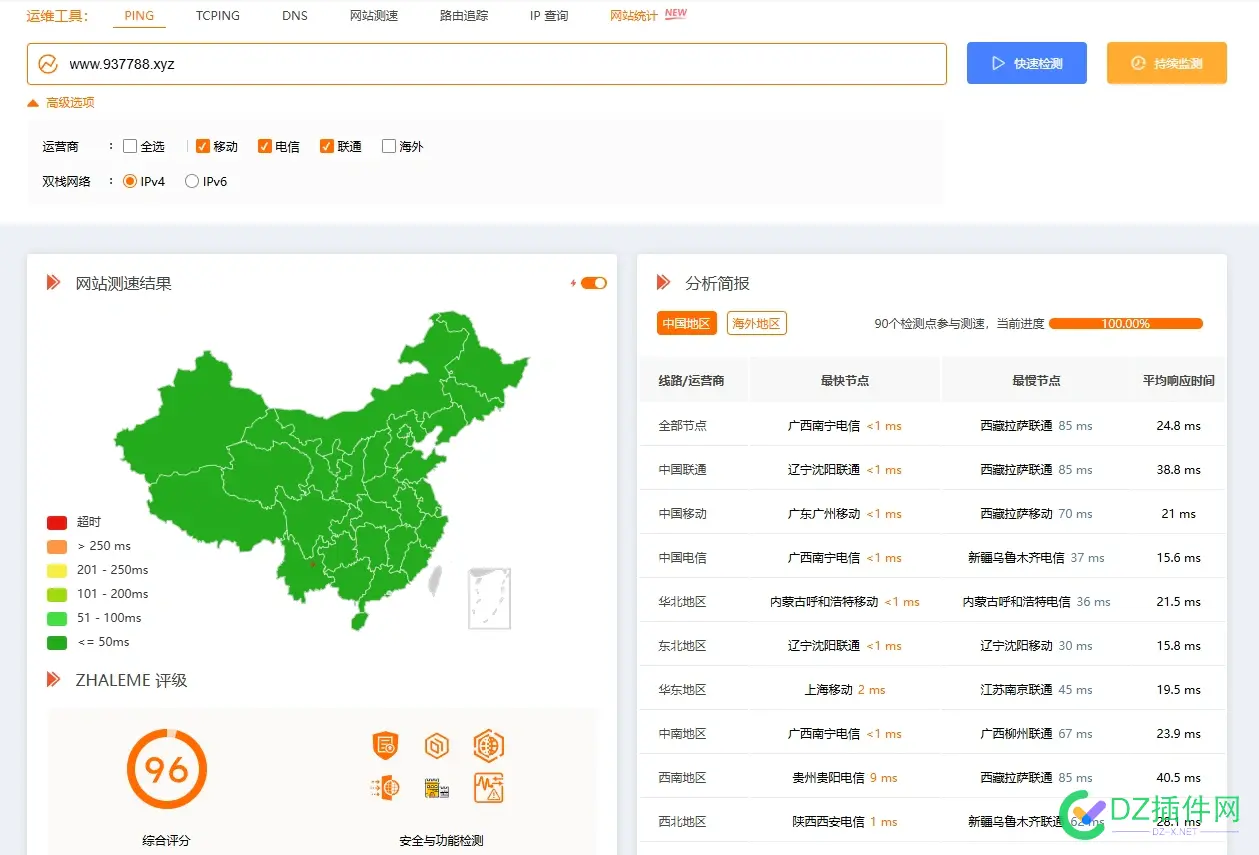Click the firewall globe transfer icon
1259x855 pixels.
[385, 788]
